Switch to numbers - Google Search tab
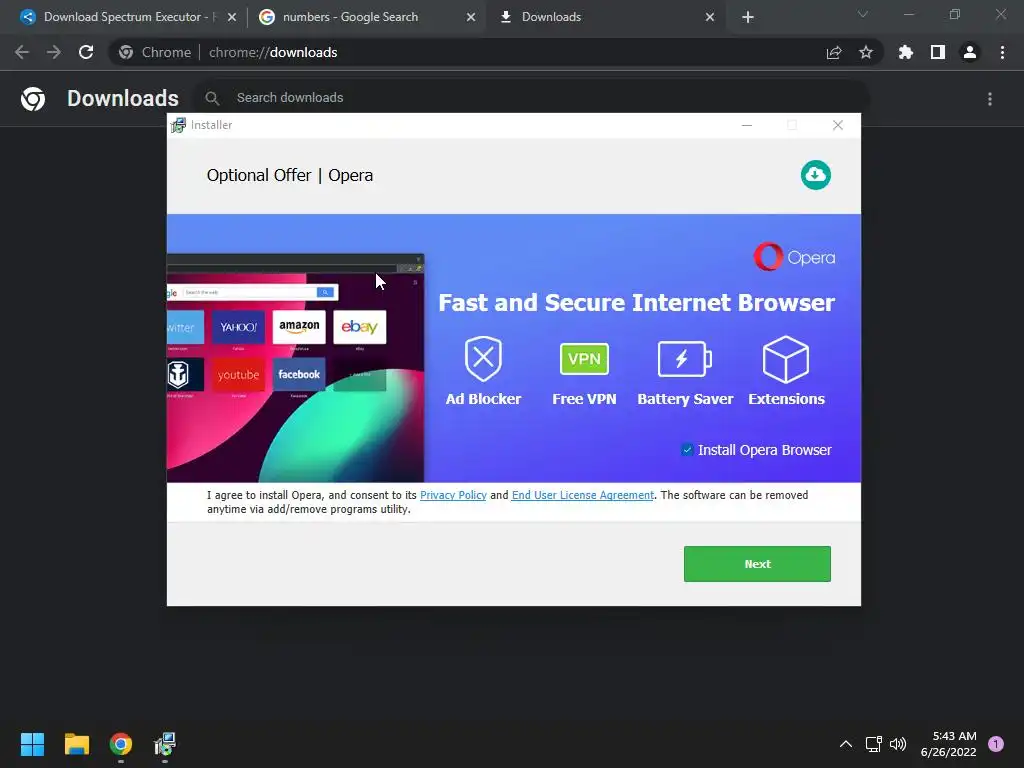Image resolution: width=1024 pixels, height=768 pixels. click(x=366, y=17)
